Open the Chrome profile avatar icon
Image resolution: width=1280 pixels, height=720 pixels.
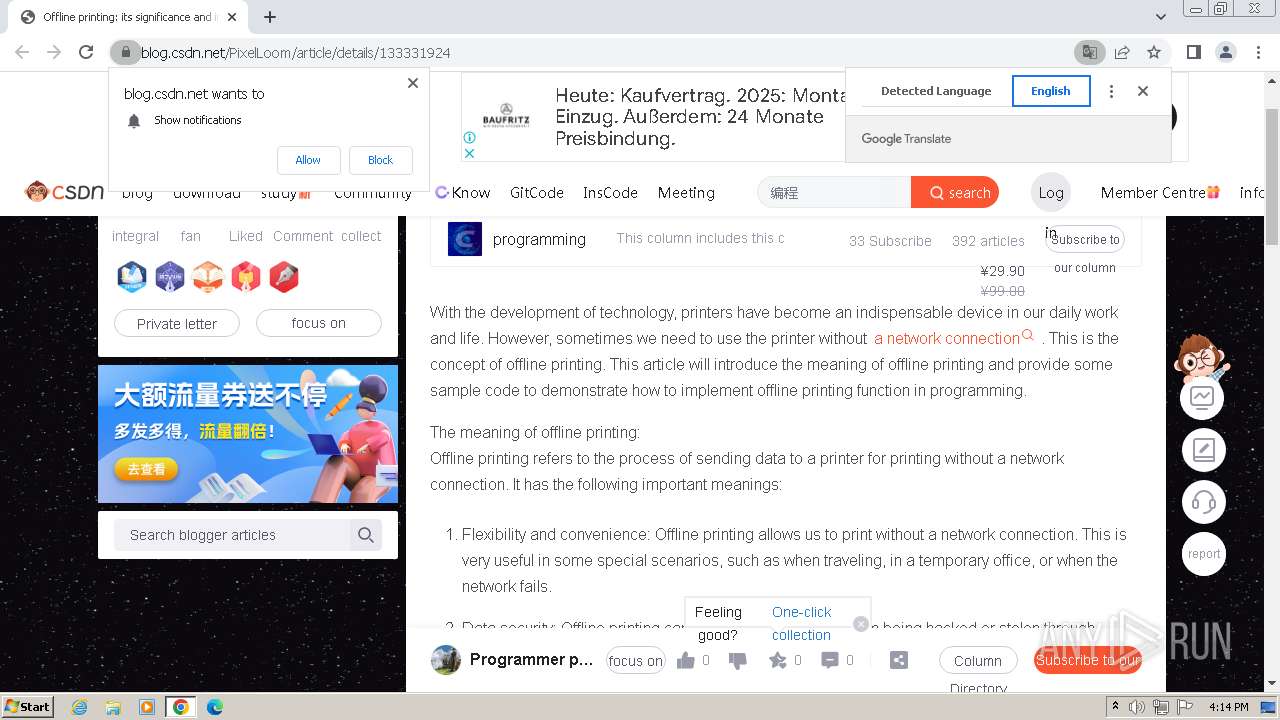pyautogui.click(x=1225, y=52)
